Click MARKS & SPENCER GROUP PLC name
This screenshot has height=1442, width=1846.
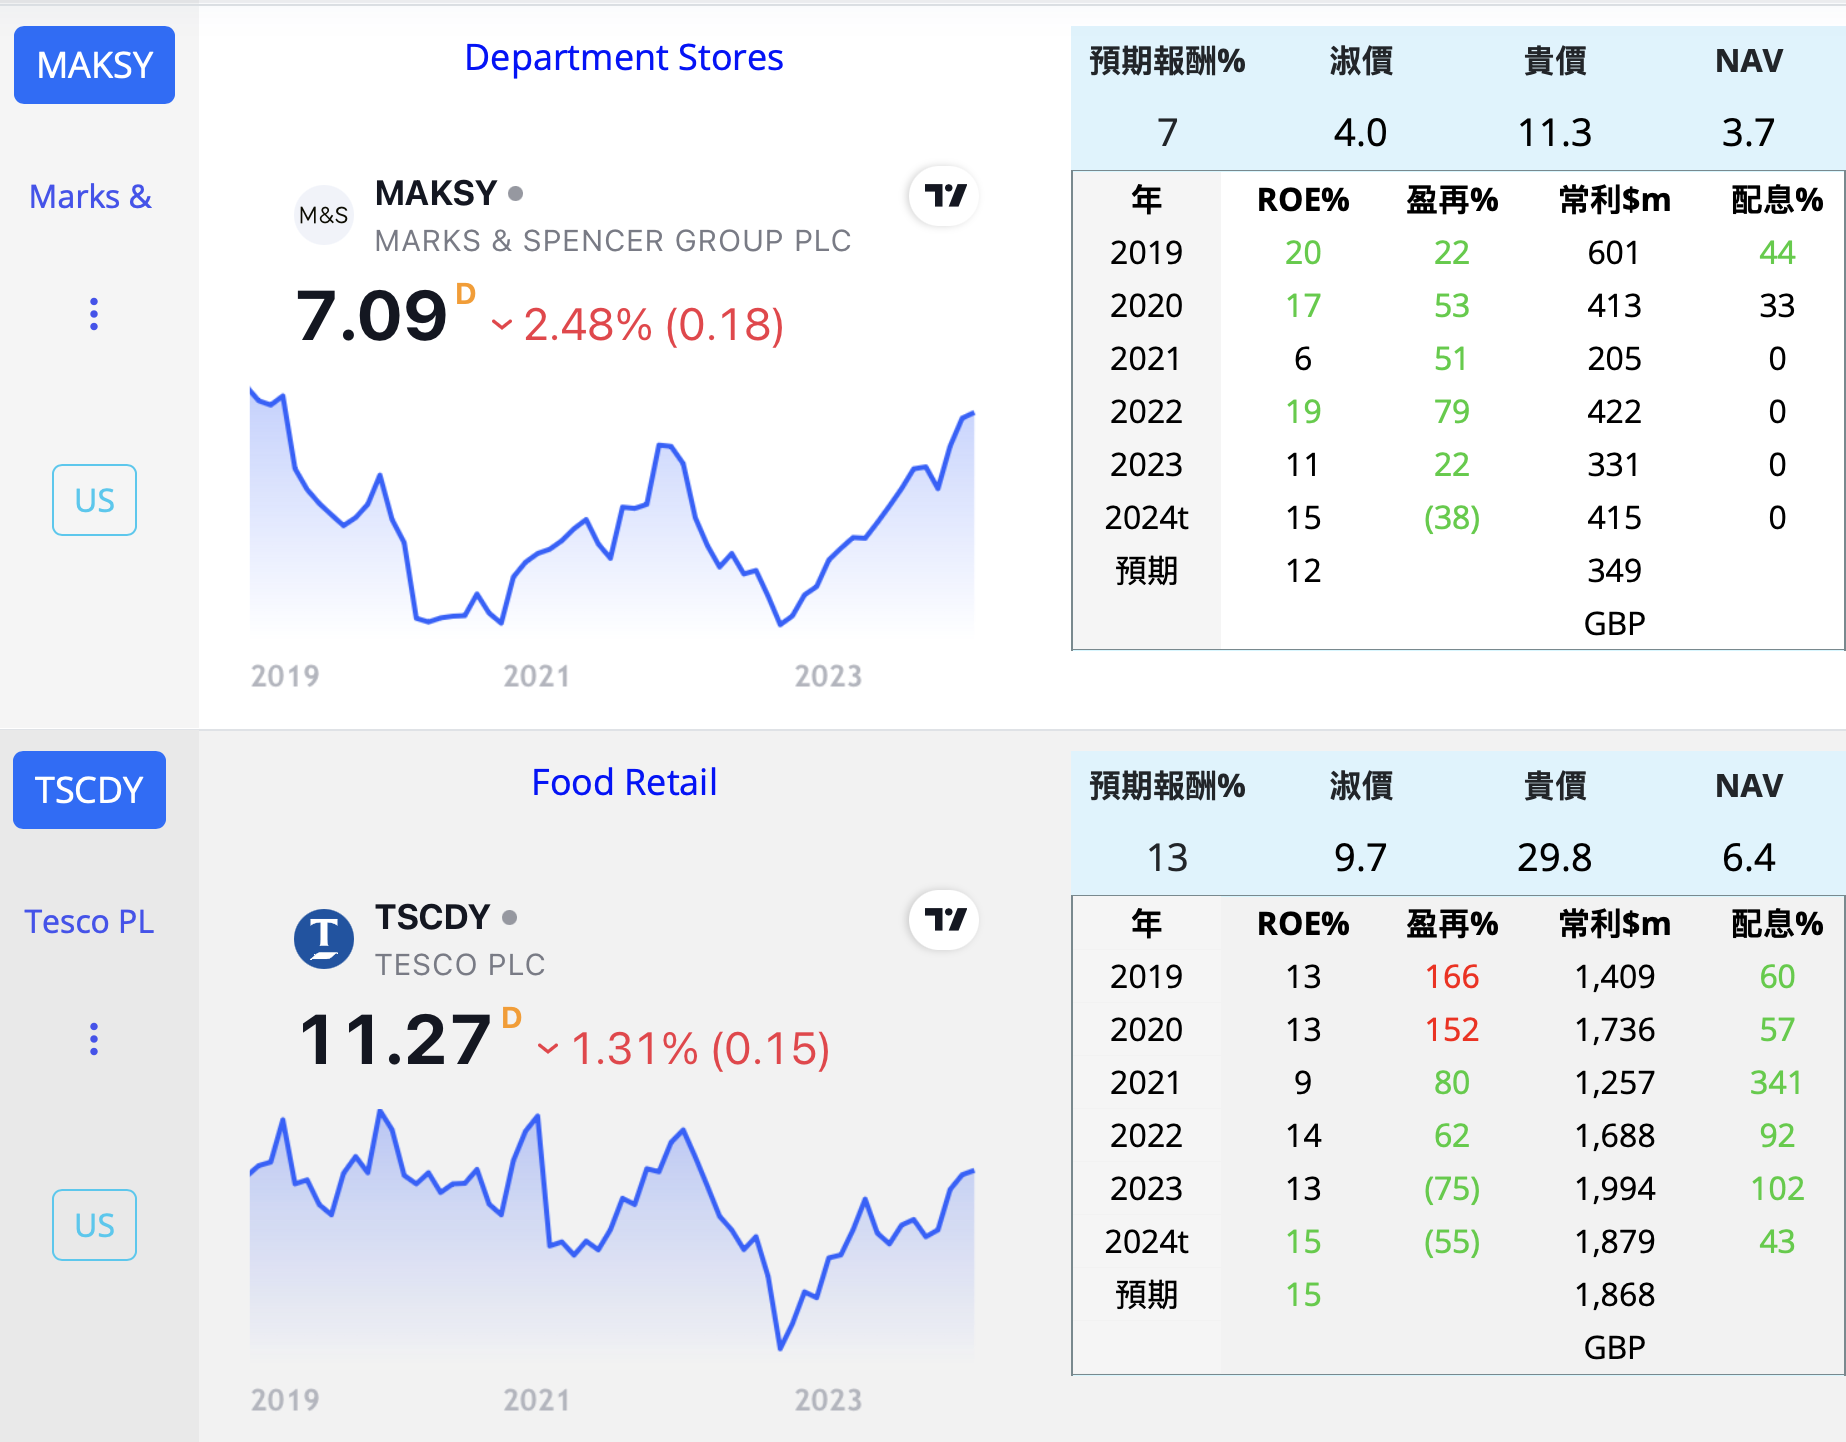pyautogui.click(x=613, y=241)
